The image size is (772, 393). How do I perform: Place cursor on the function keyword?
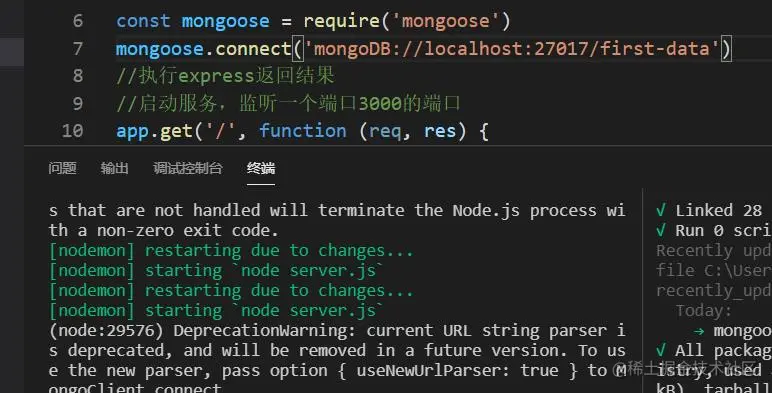click(x=303, y=131)
